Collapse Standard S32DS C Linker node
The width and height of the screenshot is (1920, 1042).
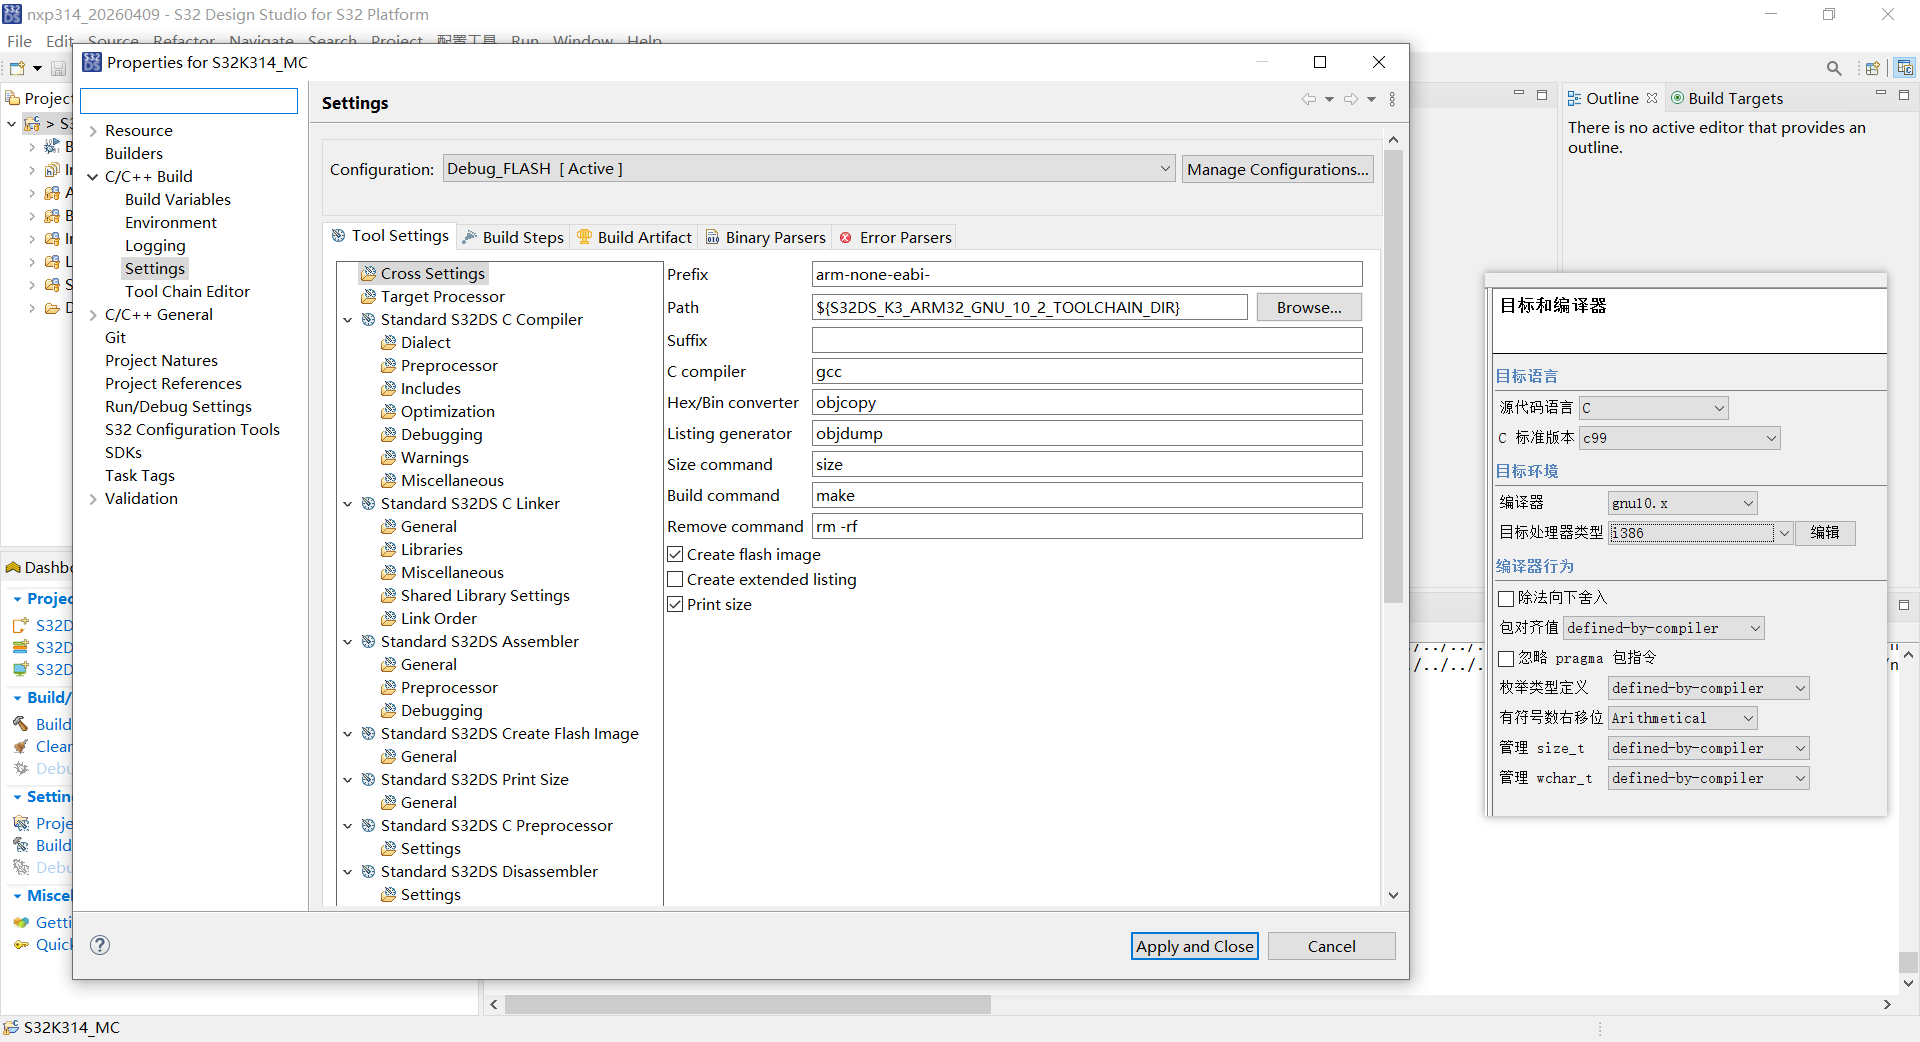[348, 504]
